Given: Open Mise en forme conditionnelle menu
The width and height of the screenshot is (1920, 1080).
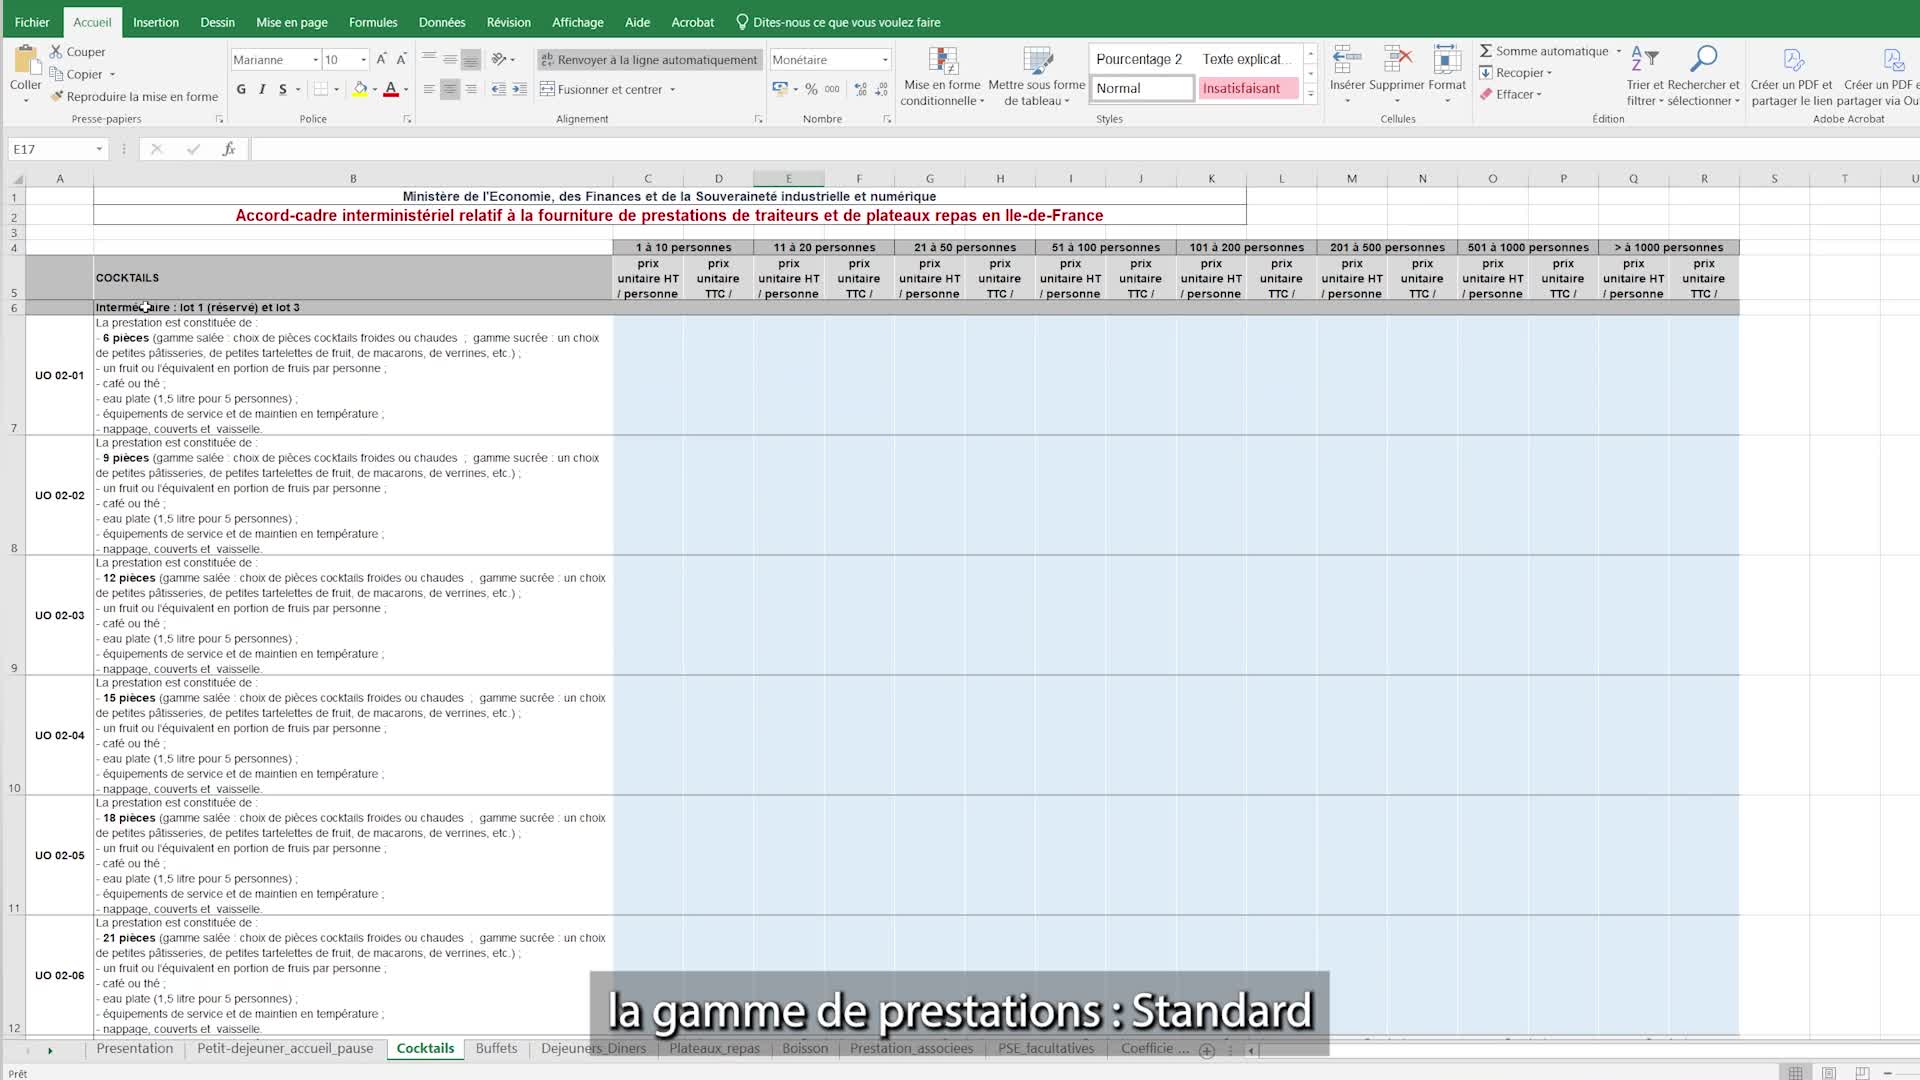Looking at the screenshot, I should [x=942, y=76].
